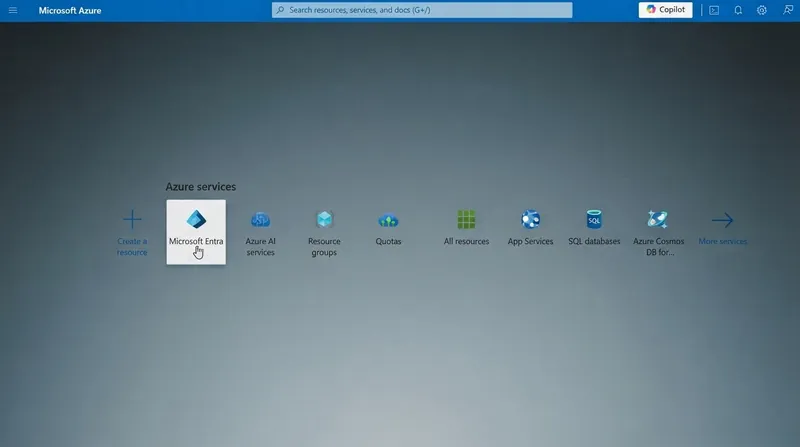Click the Microsoft Azure home title
Screen dimensions: 800x447
coord(70,10)
